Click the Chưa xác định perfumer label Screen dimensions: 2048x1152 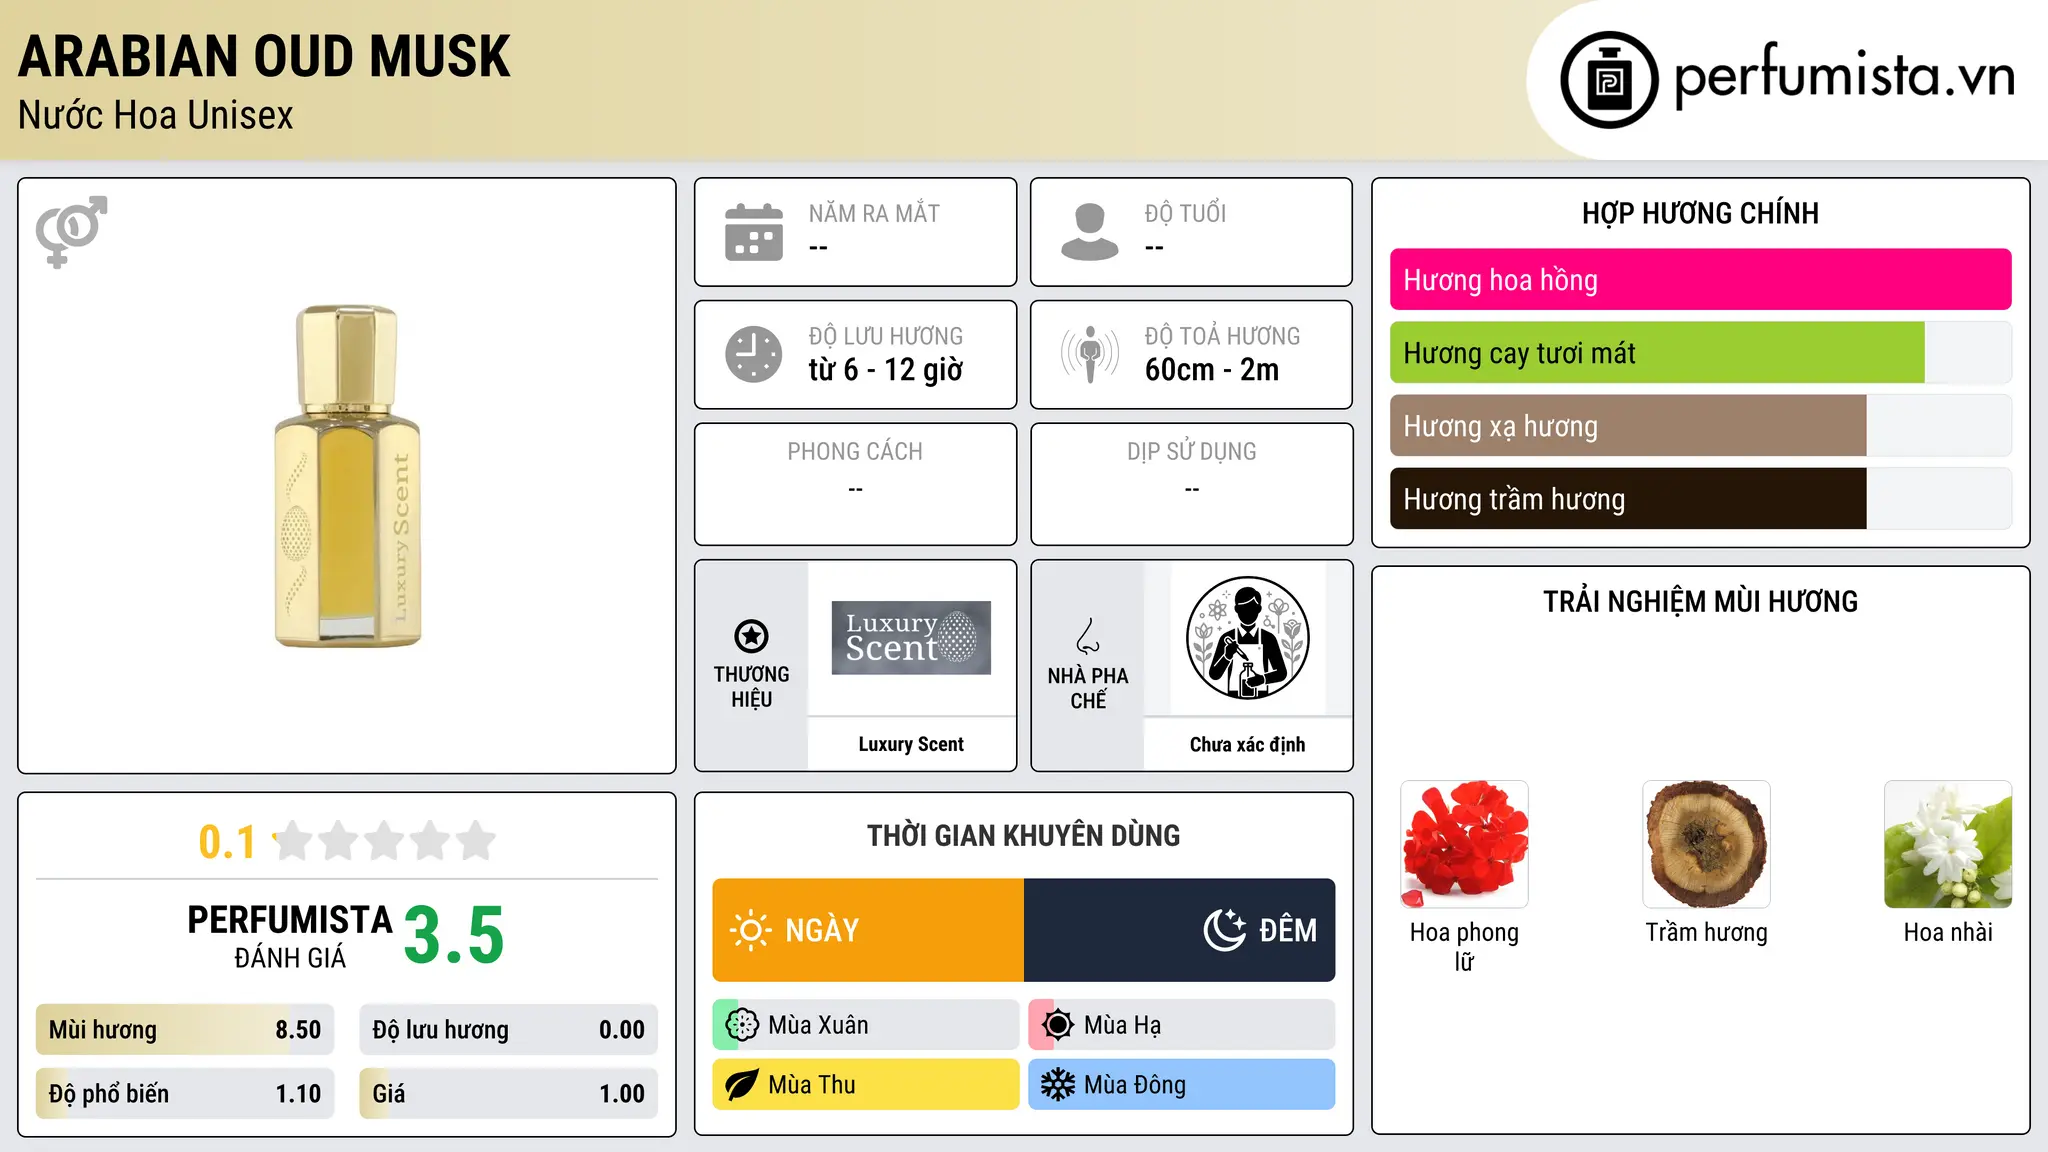click(x=1247, y=744)
